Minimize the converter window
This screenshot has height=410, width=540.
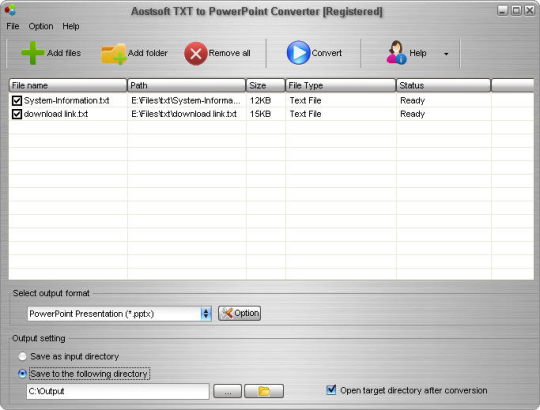tap(503, 11)
